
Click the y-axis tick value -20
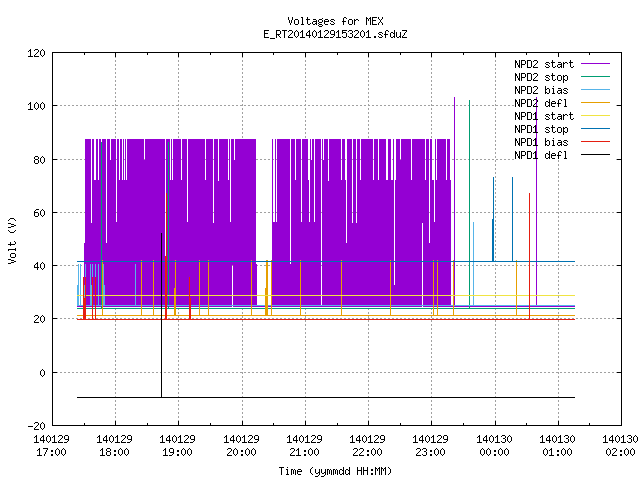click(x=36, y=426)
